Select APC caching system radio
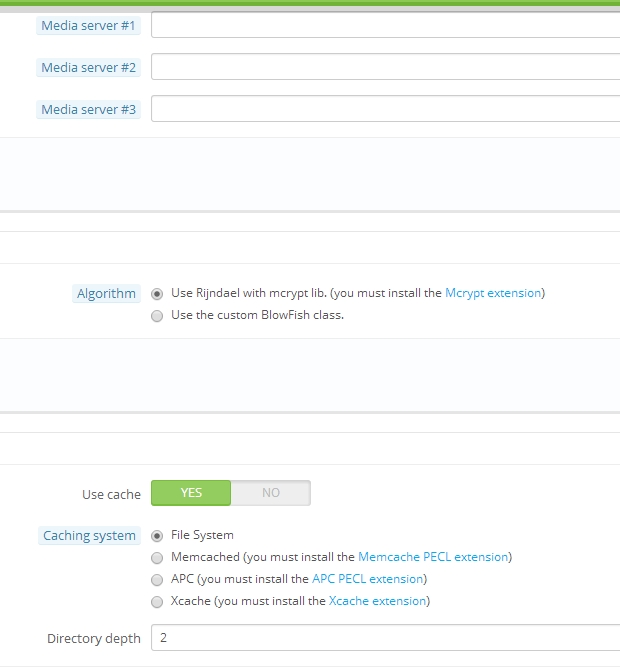The image size is (620, 667). (157, 580)
